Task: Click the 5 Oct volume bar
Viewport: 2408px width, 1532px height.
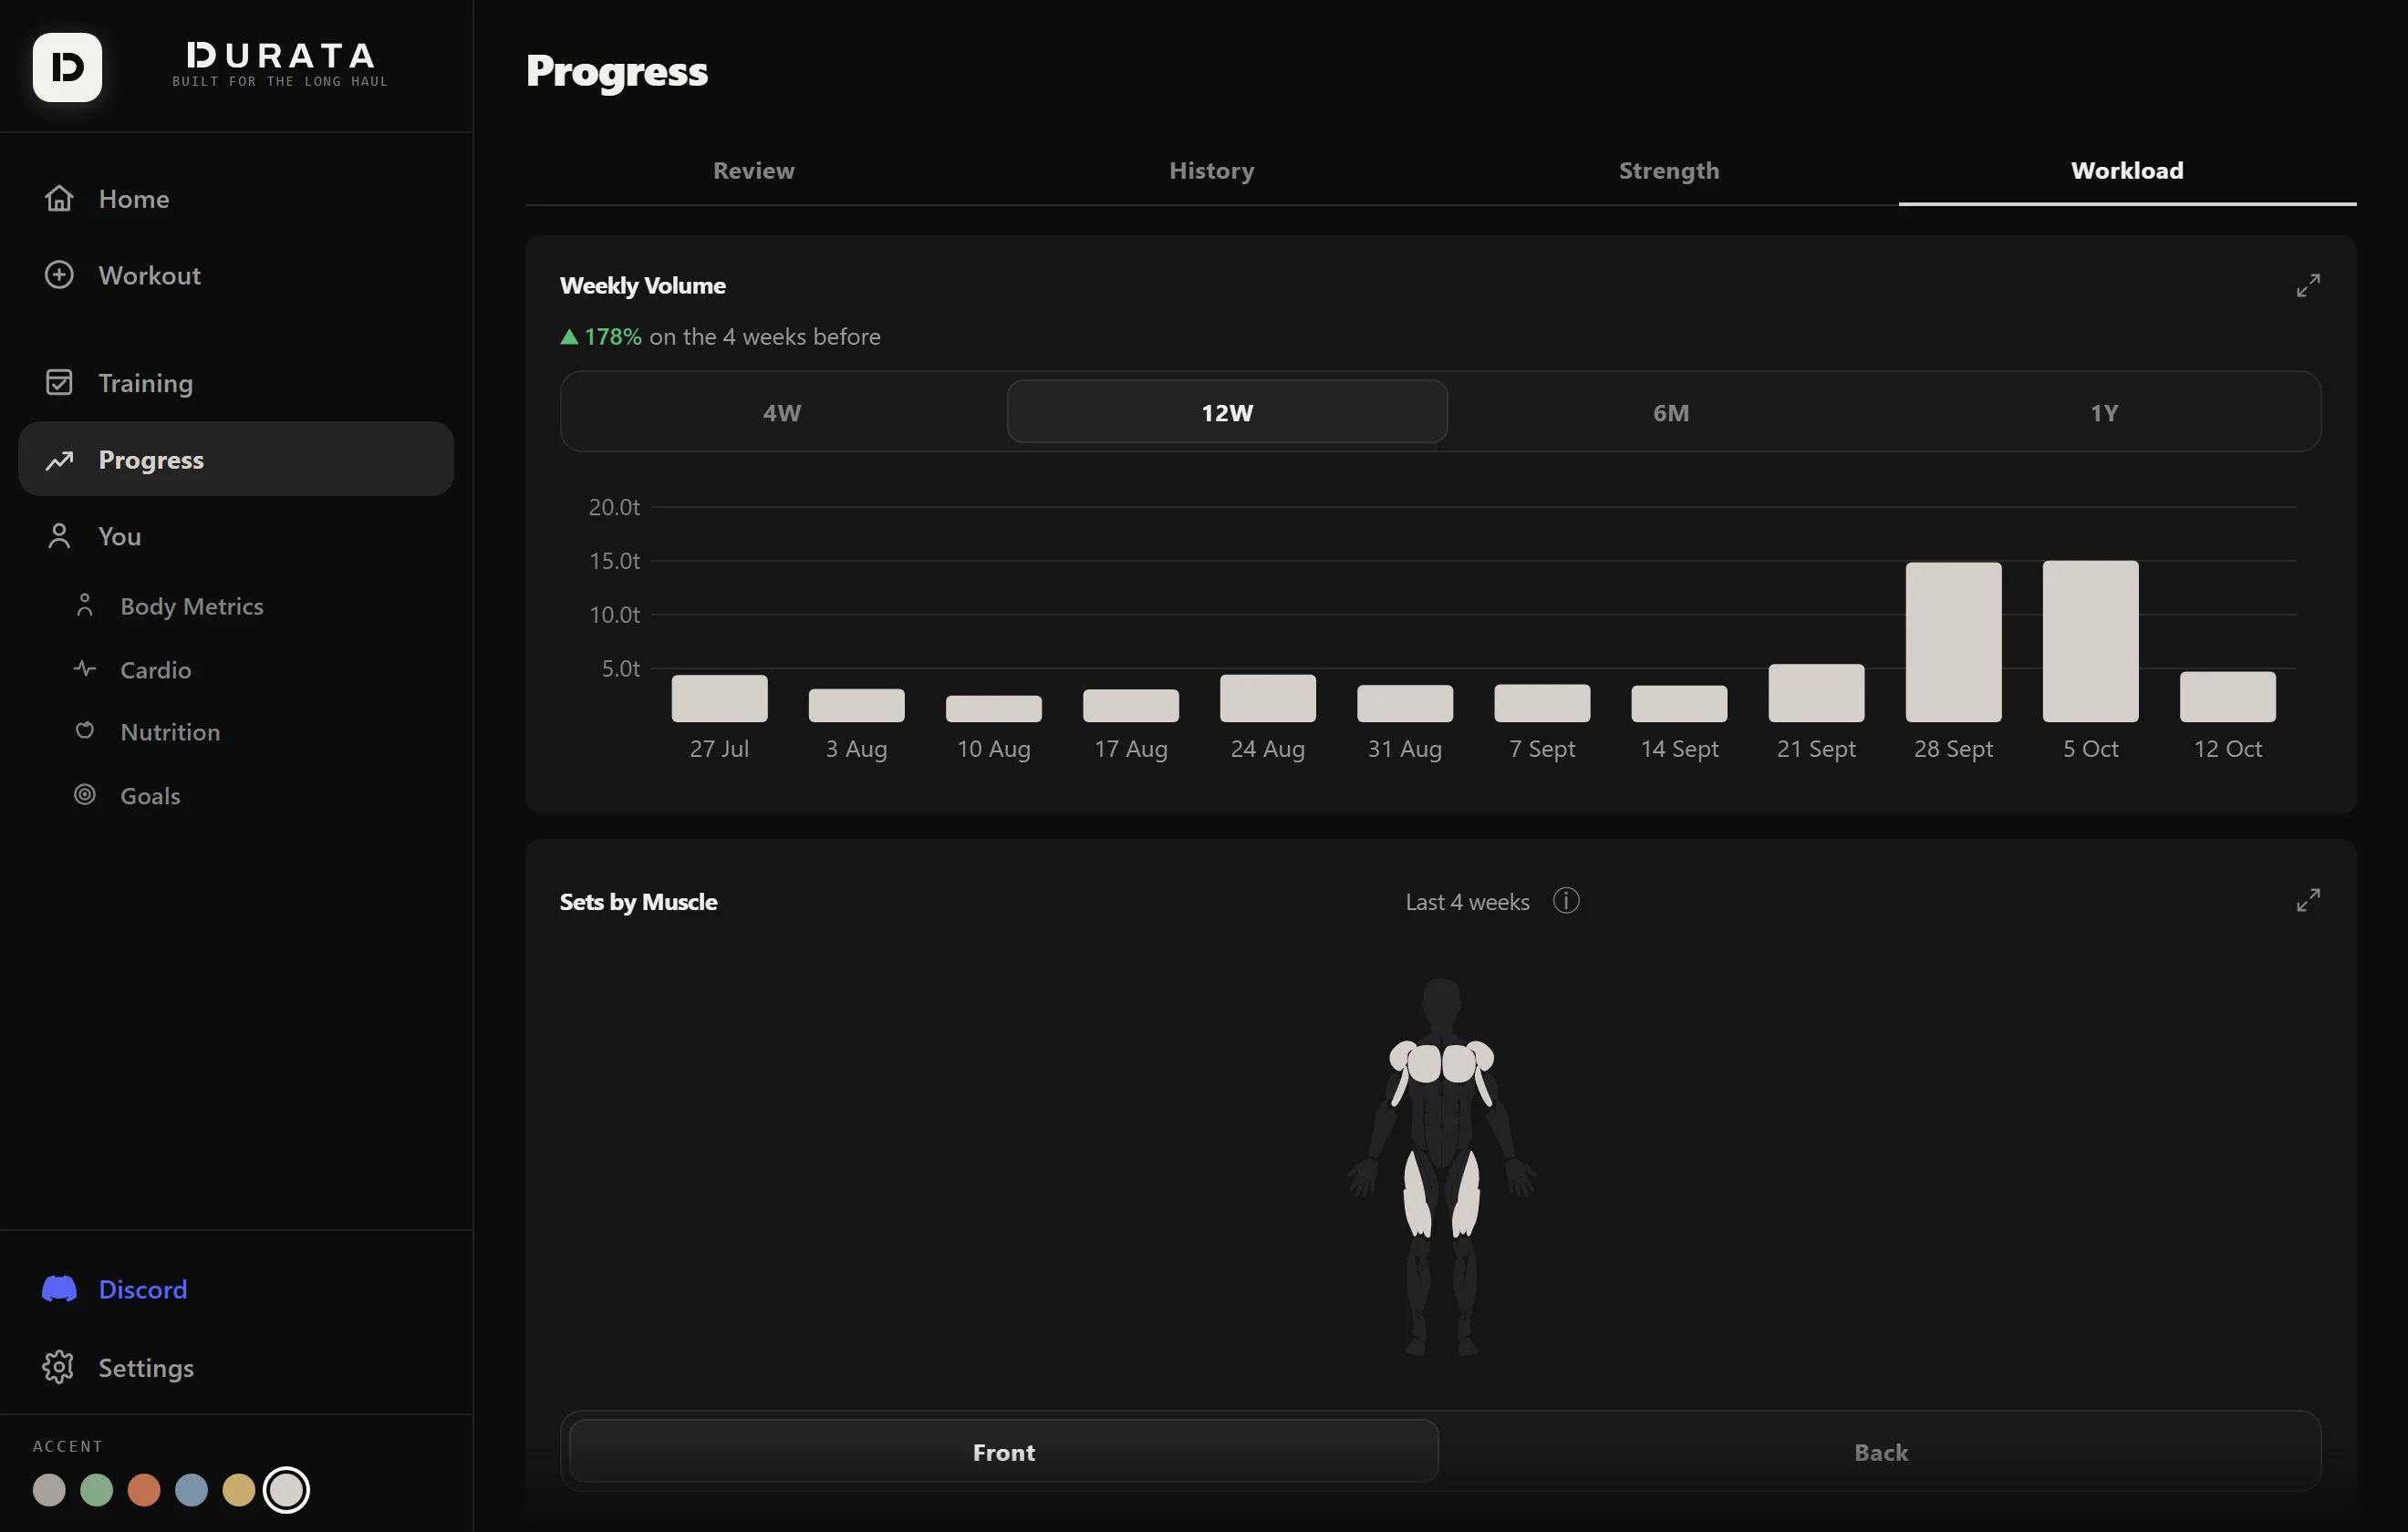Action: [2090, 641]
